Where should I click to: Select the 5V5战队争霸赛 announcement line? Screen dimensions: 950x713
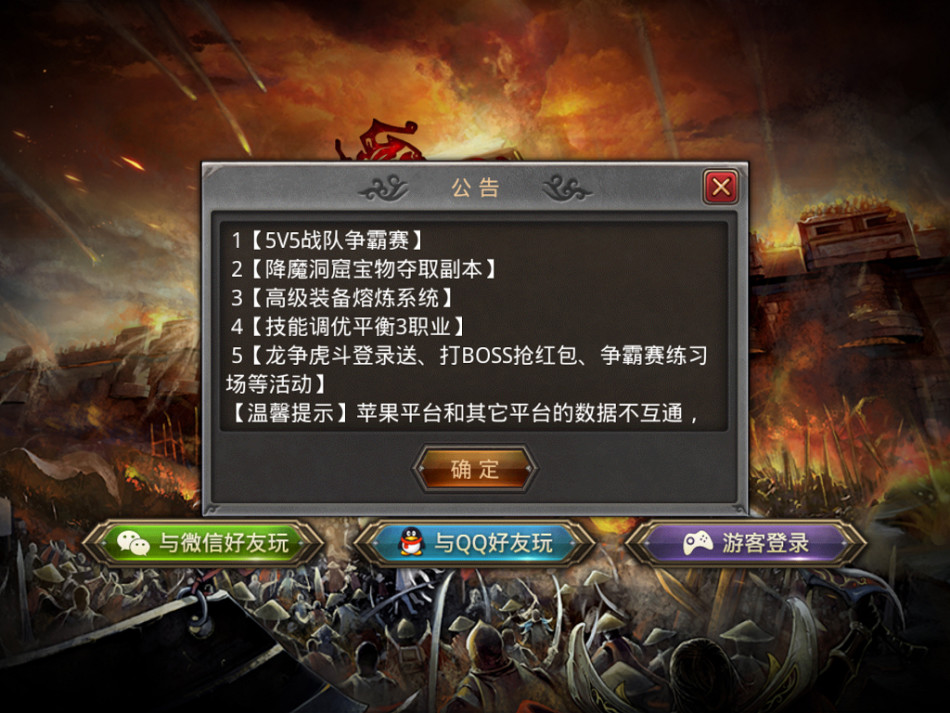tap(327, 240)
